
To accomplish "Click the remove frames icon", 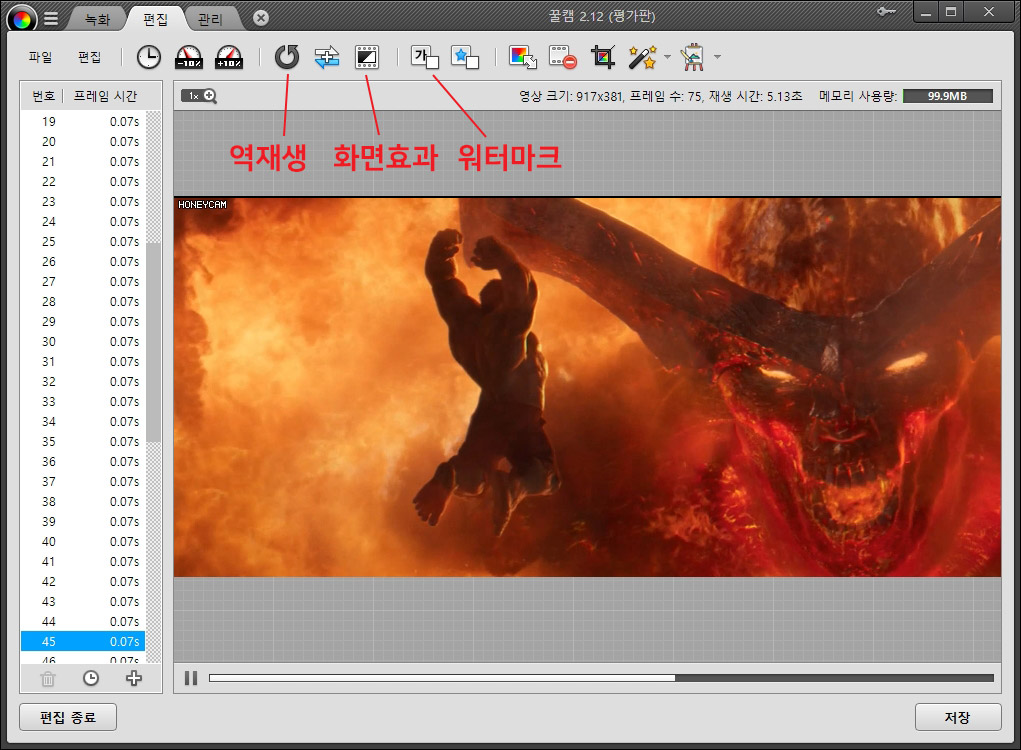I will pos(563,58).
